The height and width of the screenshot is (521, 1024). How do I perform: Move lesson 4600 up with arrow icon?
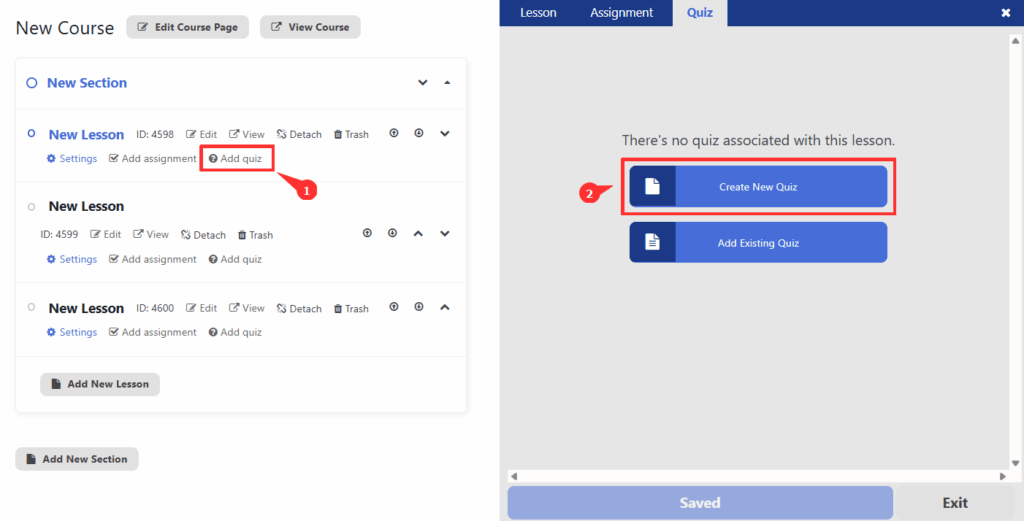coord(394,308)
